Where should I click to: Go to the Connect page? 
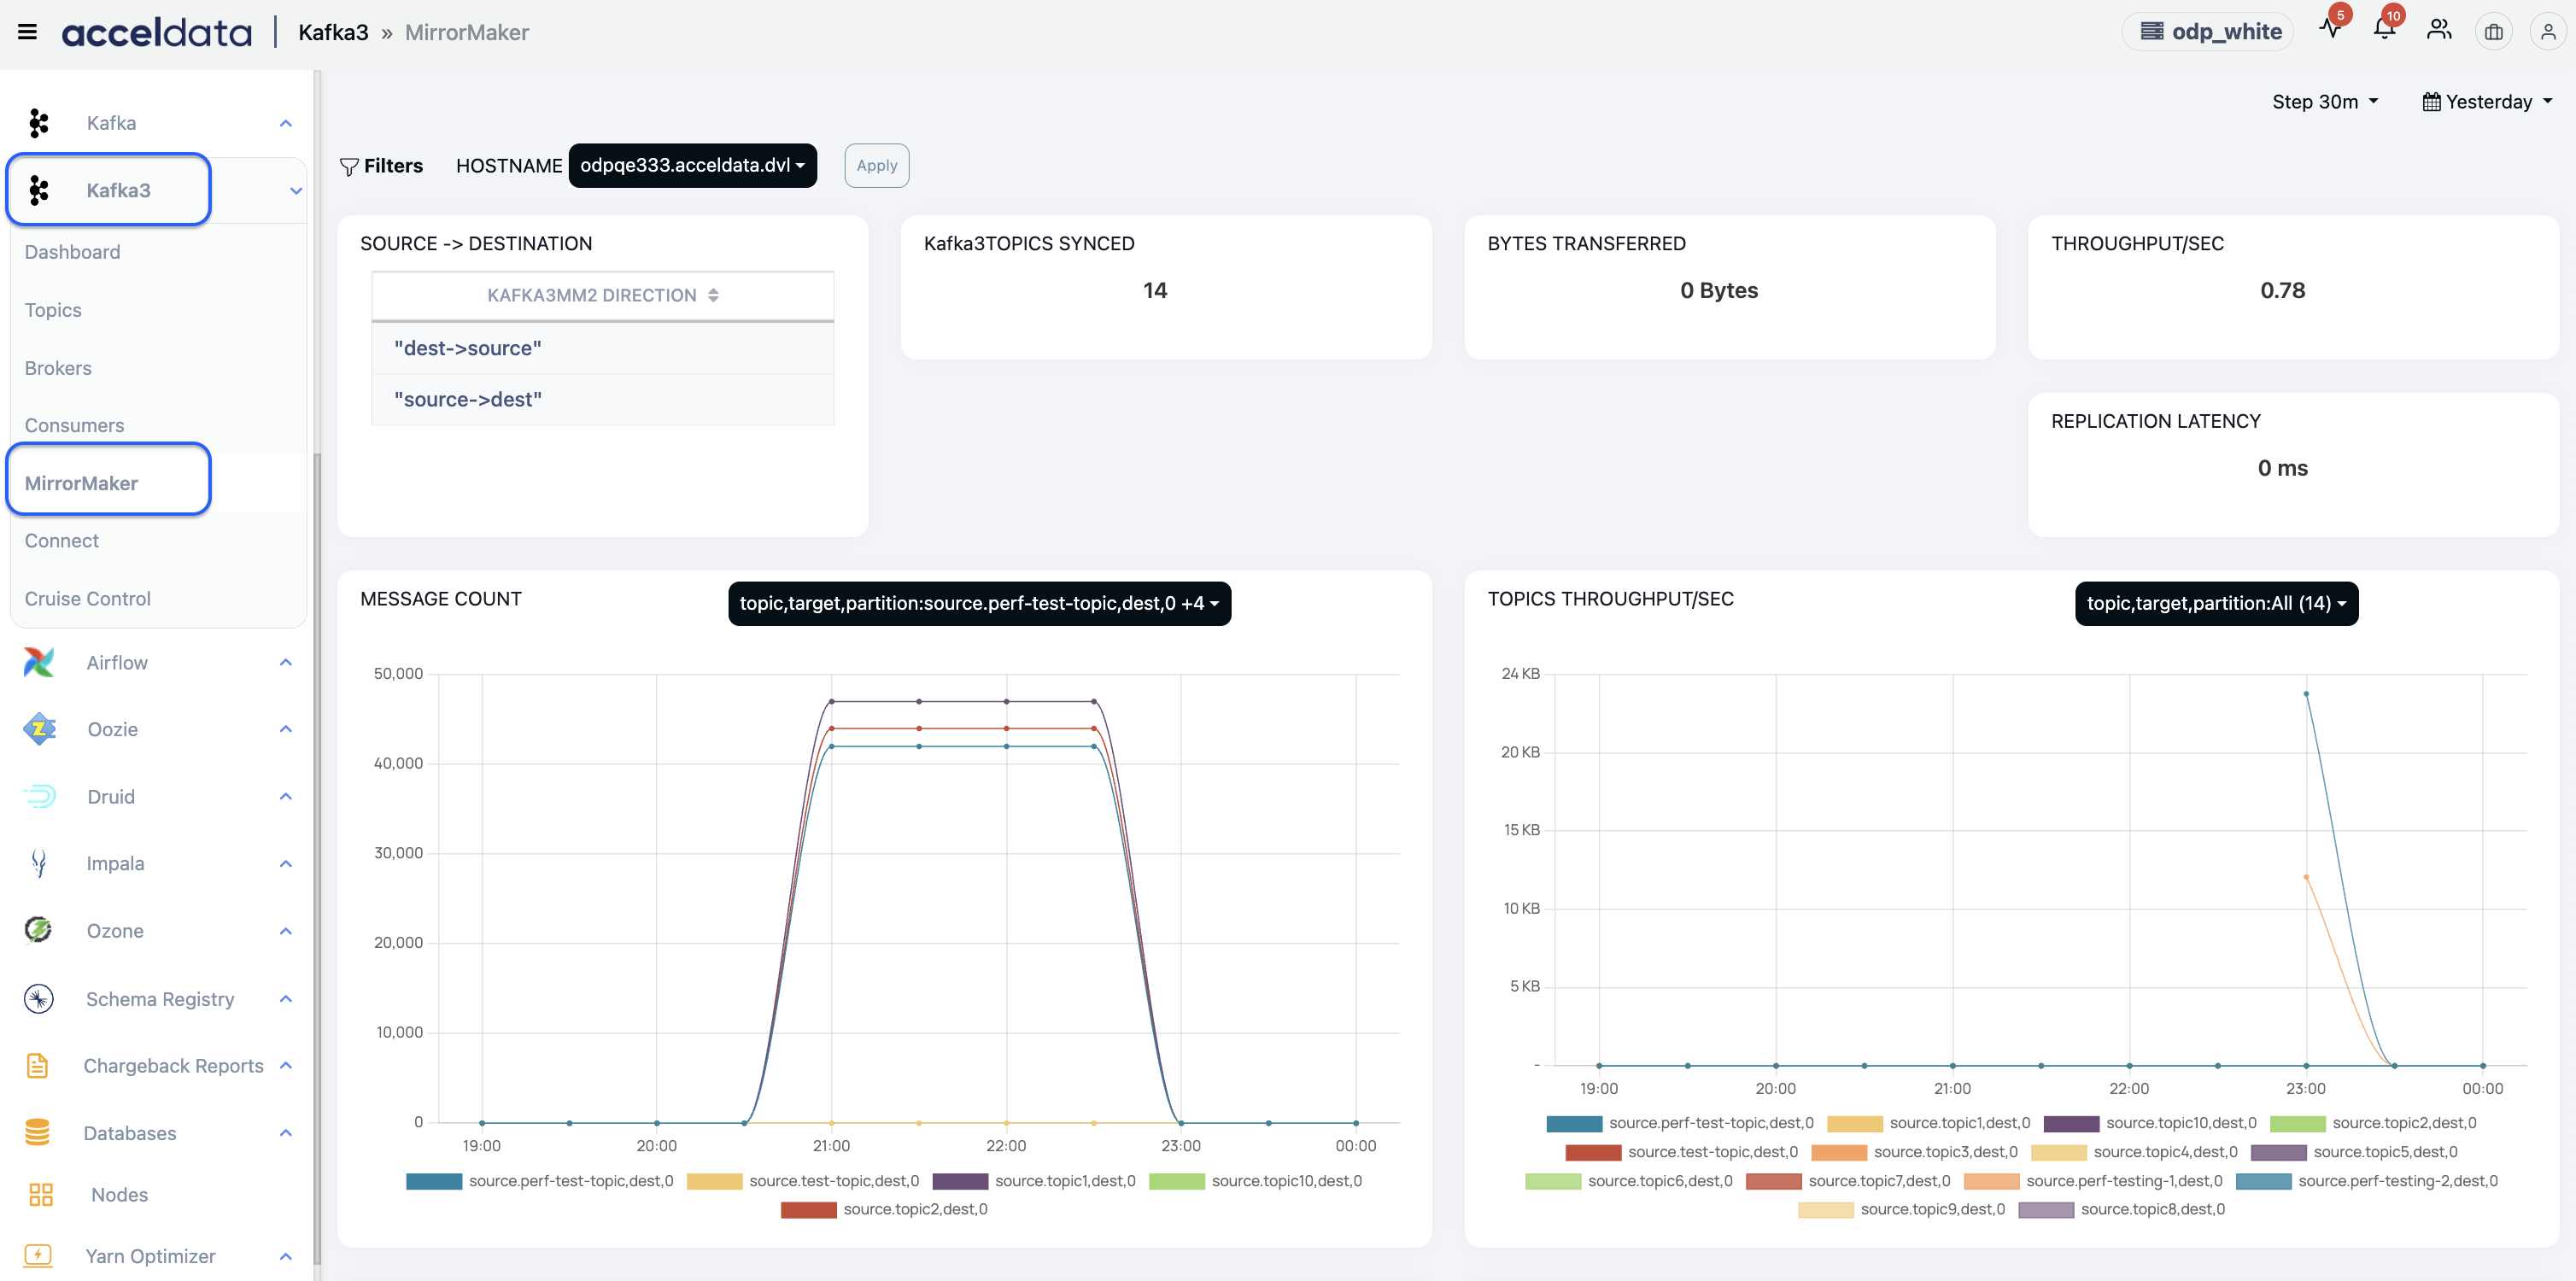[62, 540]
